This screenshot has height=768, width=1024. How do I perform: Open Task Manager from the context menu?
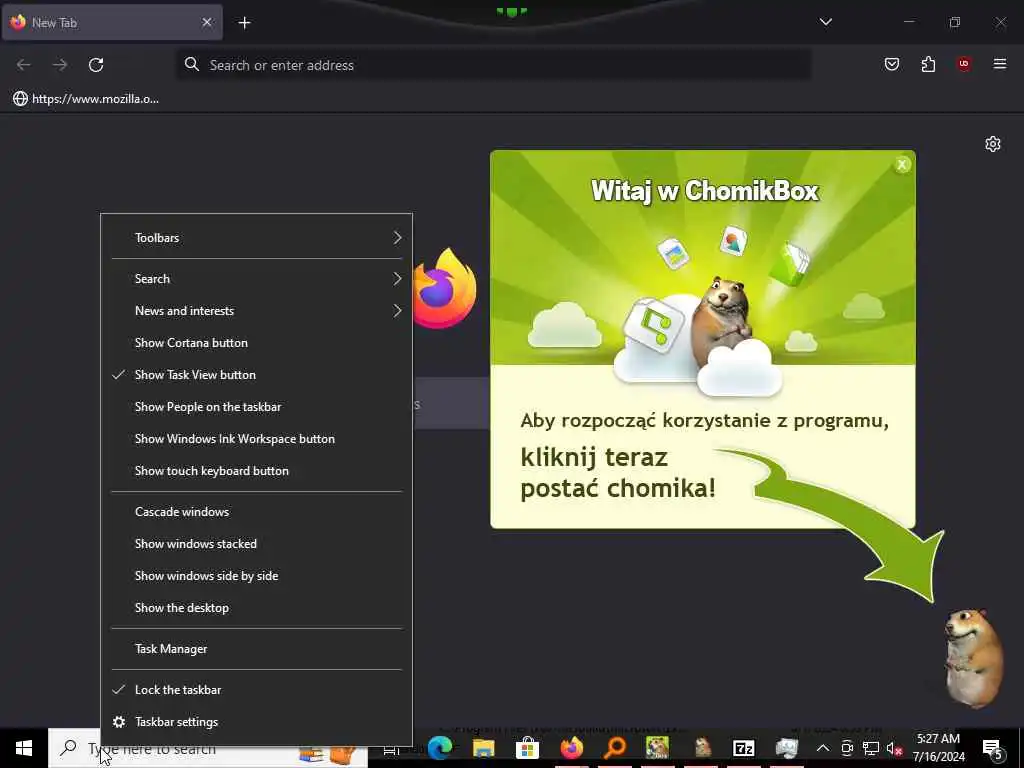tap(257, 649)
